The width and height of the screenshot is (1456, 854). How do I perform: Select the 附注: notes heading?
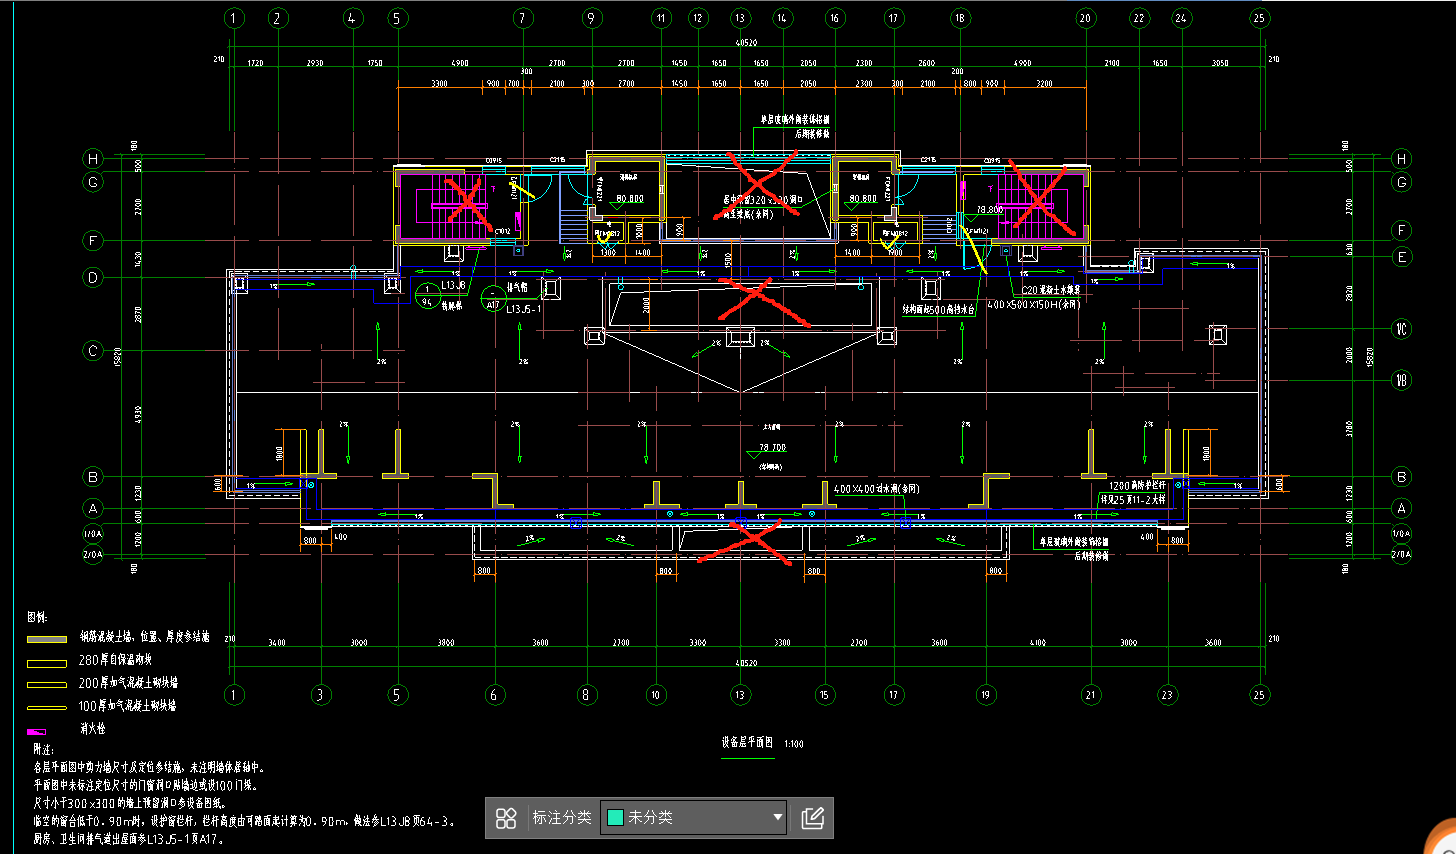point(42,749)
